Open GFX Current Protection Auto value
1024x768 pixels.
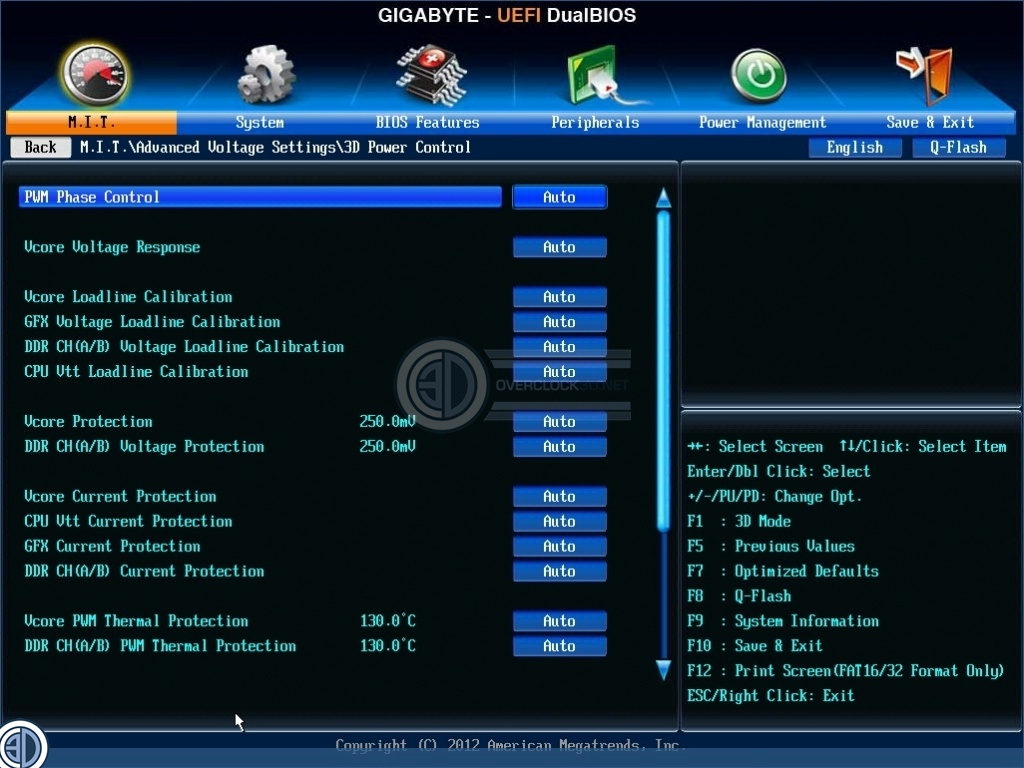[560, 546]
